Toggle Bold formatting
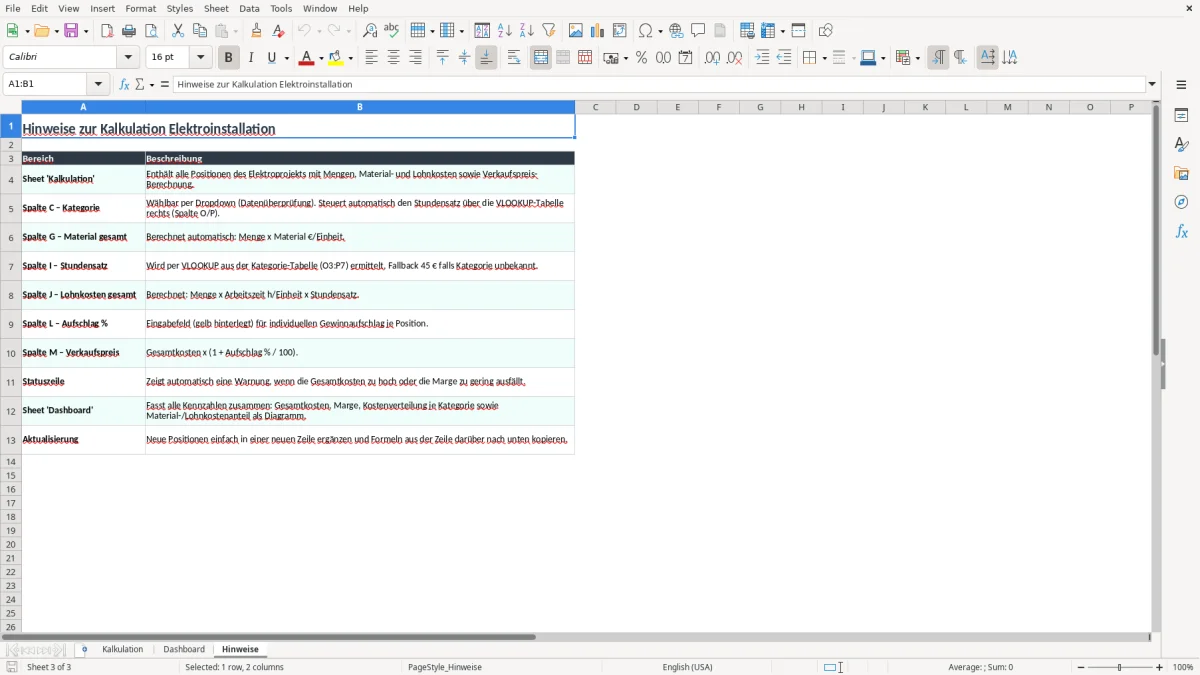The height and width of the screenshot is (675, 1200). 229,58
